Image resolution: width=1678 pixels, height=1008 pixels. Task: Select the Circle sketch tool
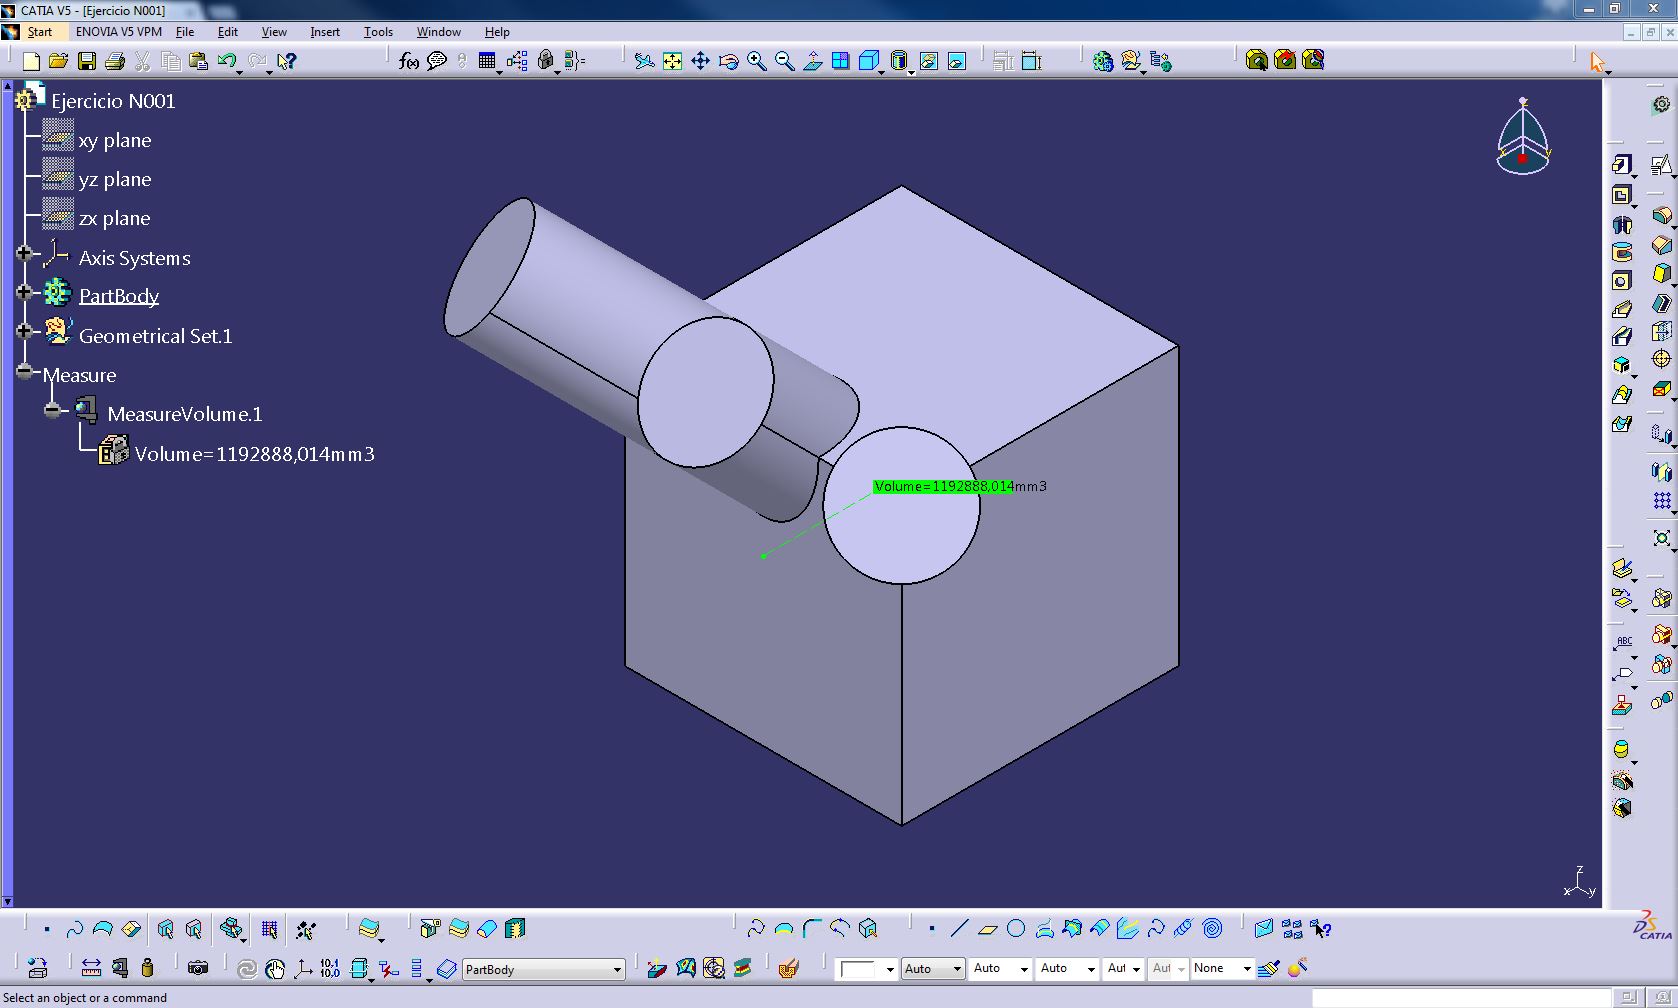(x=1016, y=929)
